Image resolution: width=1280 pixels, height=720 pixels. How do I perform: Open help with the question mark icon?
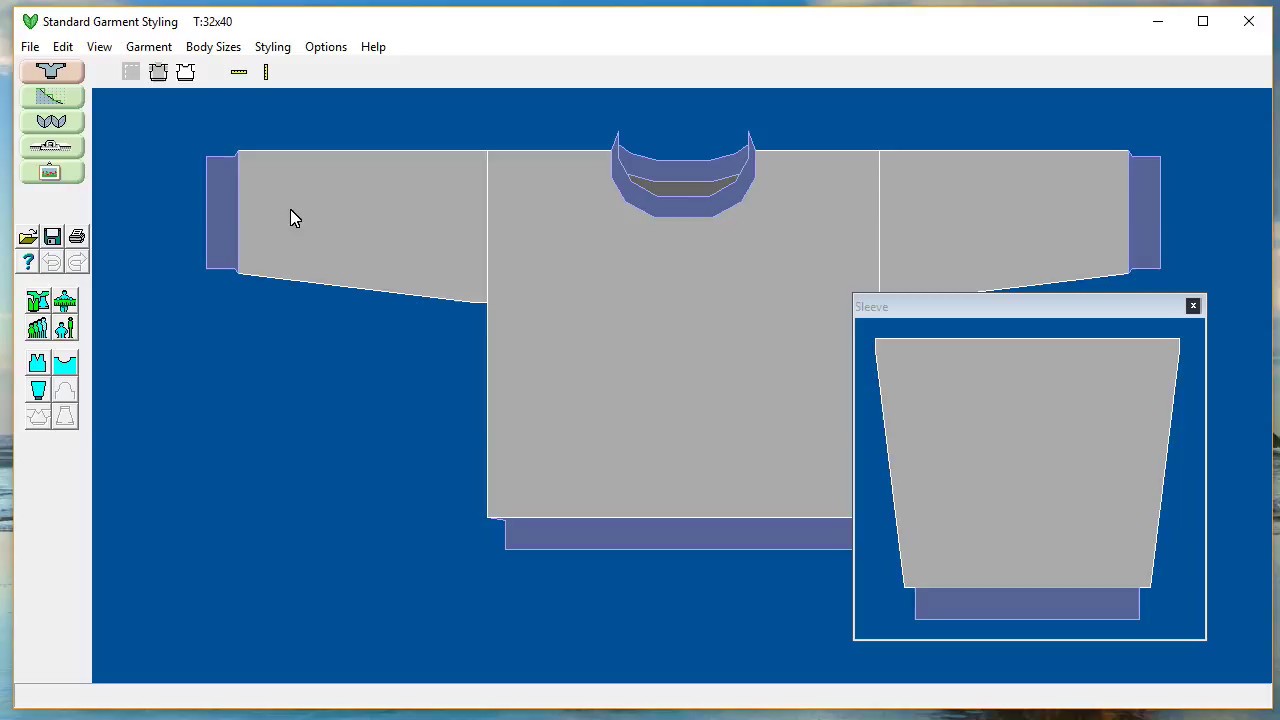click(x=28, y=262)
